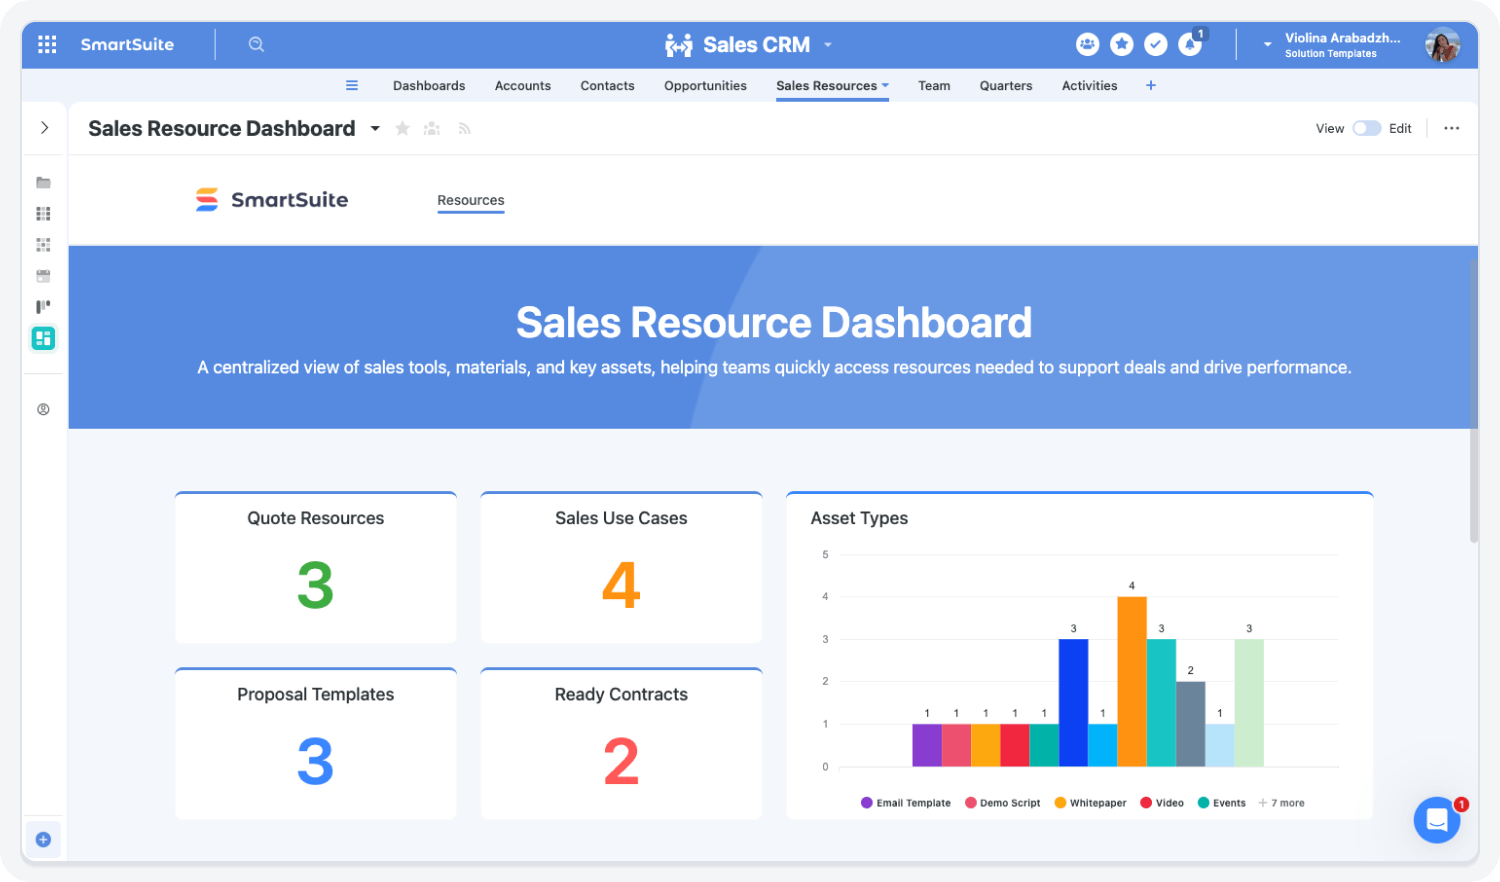
Task: Open the Sales CRM solution dropdown arrow
Action: click(828, 45)
